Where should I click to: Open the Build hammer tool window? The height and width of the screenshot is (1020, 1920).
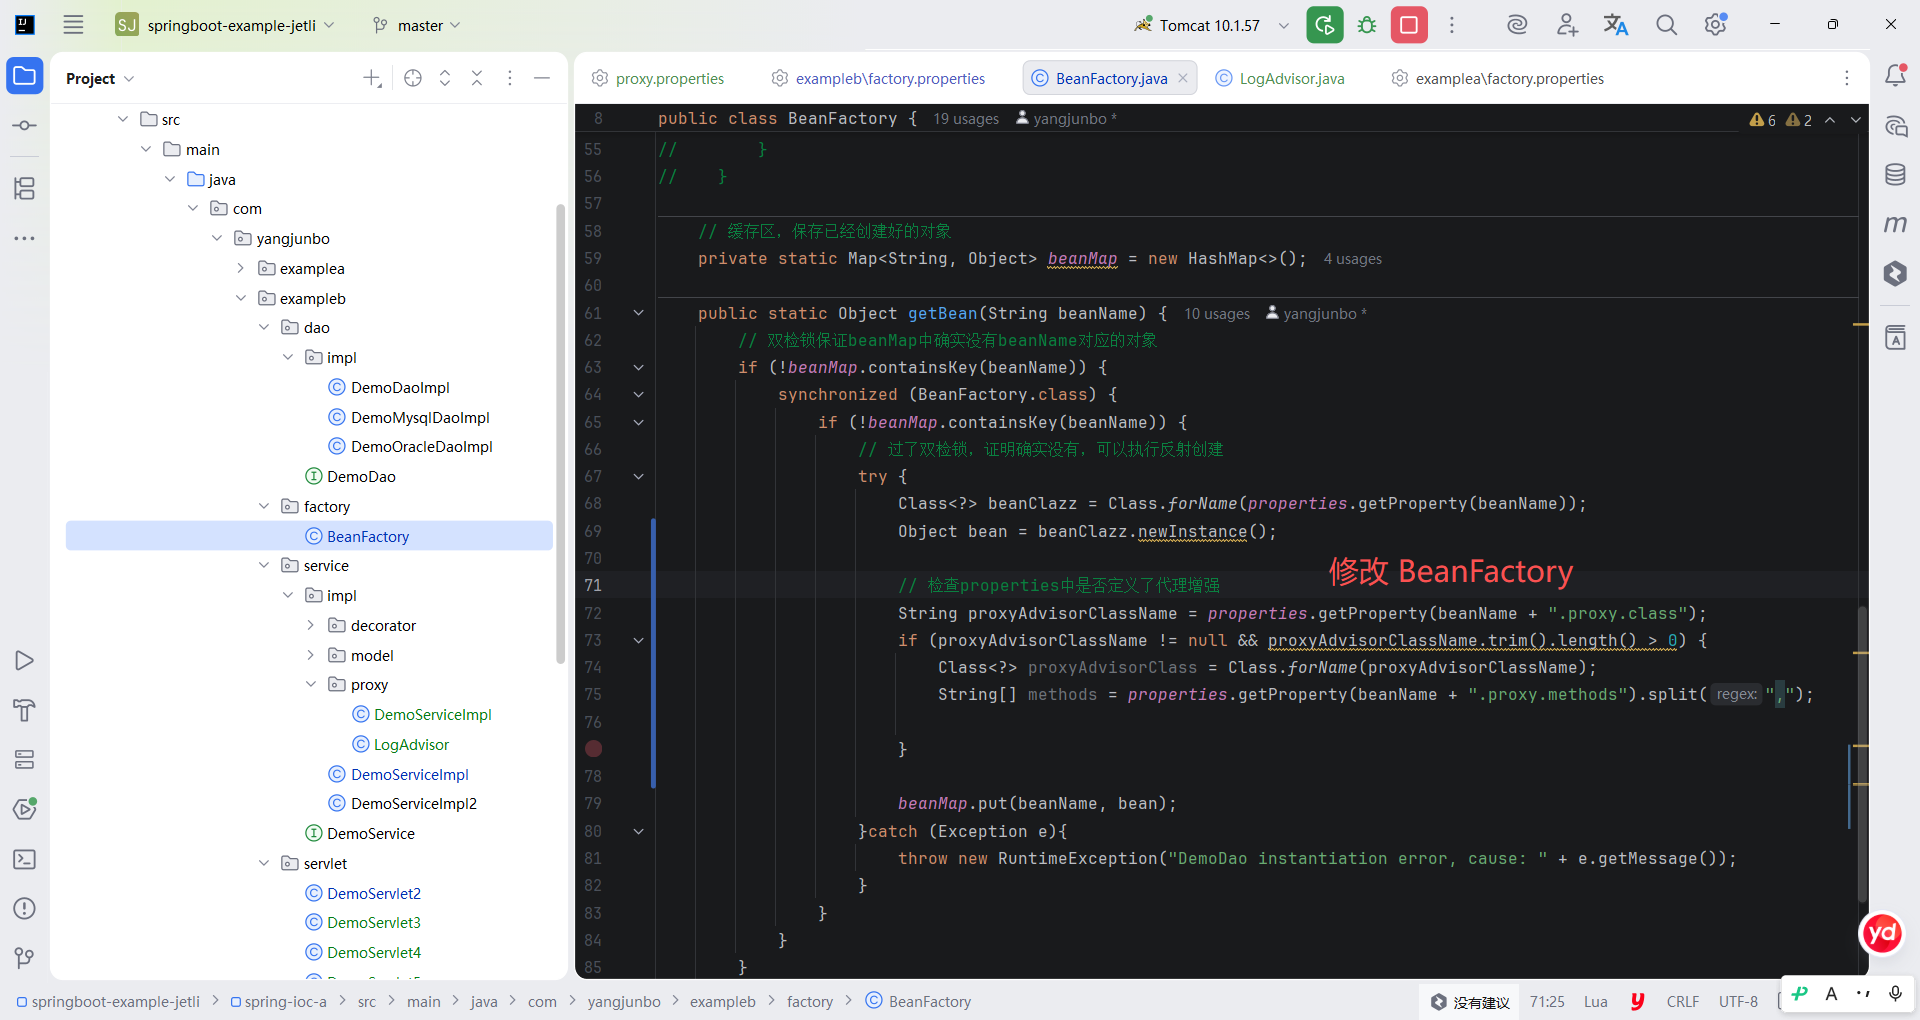[25, 710]
